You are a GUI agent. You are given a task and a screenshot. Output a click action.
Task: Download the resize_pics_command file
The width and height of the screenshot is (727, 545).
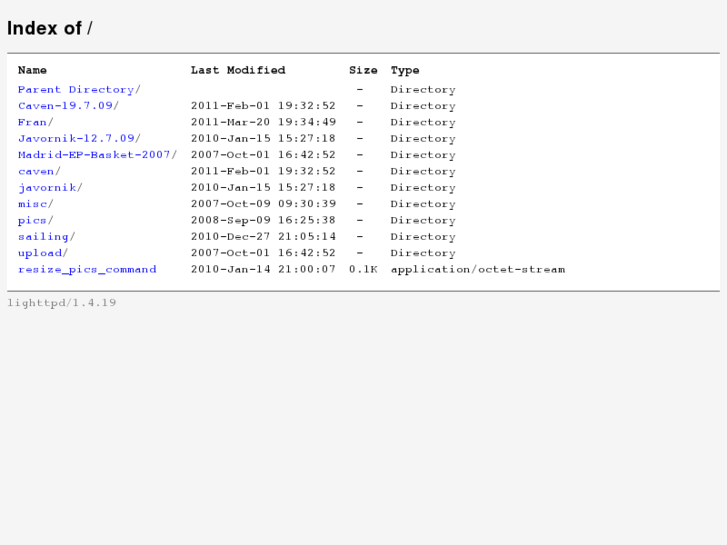[87, 269]
